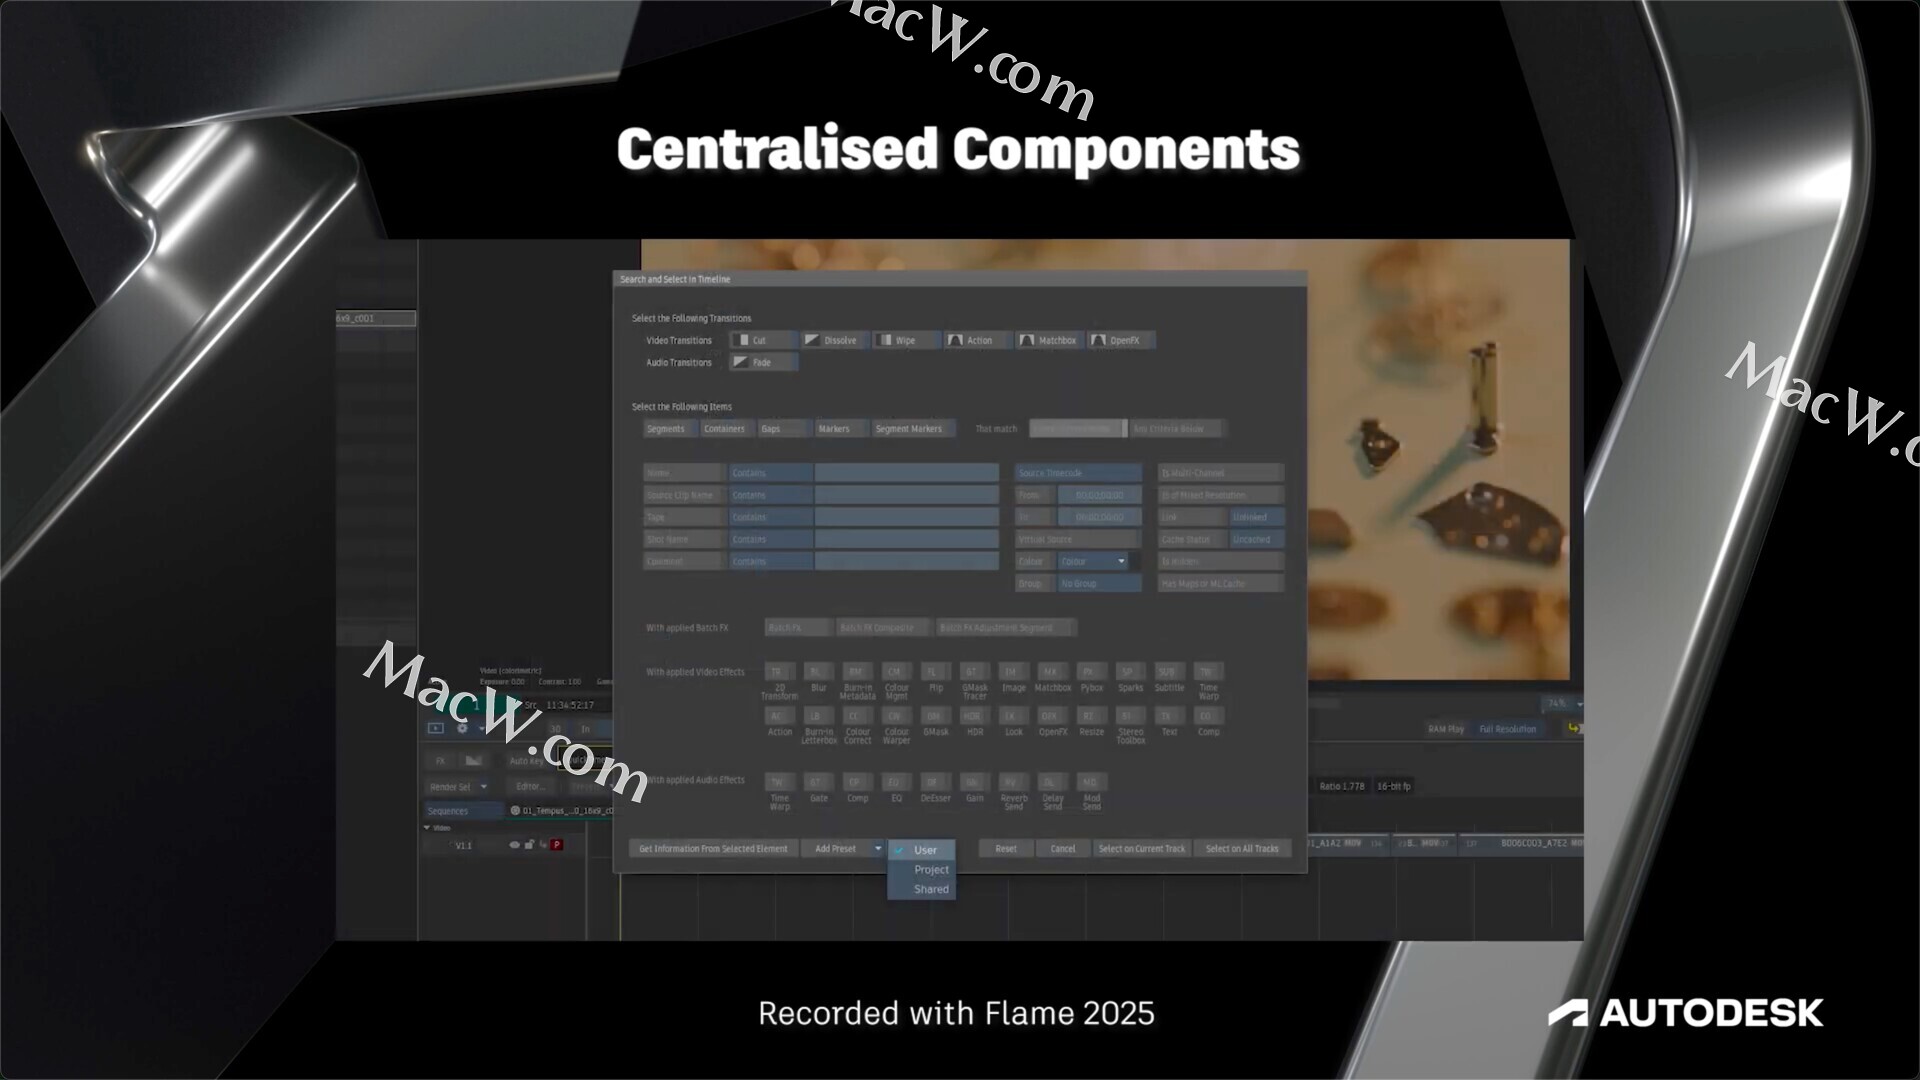Viewport: 1920px width, 1080px height.
Task: Select the Action transition button
Action: click(977, 340)
